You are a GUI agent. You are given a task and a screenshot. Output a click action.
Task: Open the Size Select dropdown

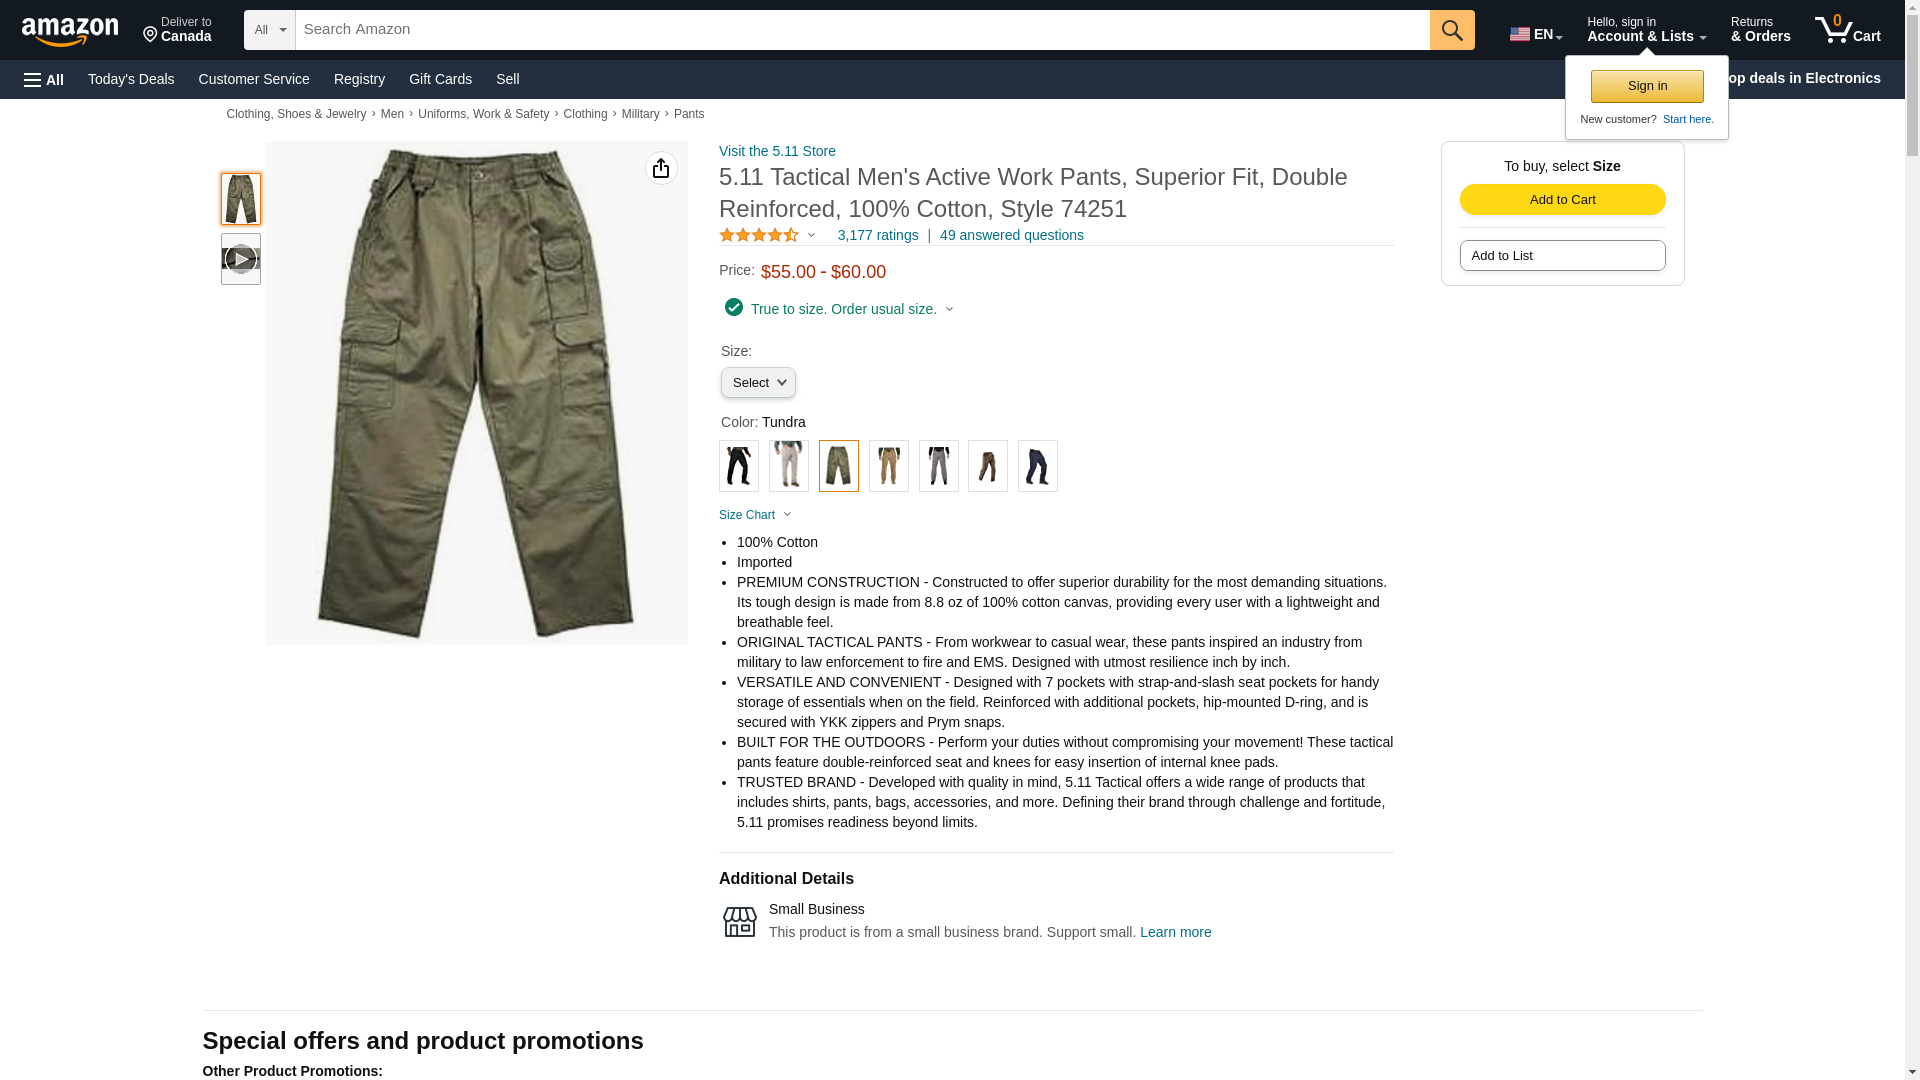click(x=758, y=383)
